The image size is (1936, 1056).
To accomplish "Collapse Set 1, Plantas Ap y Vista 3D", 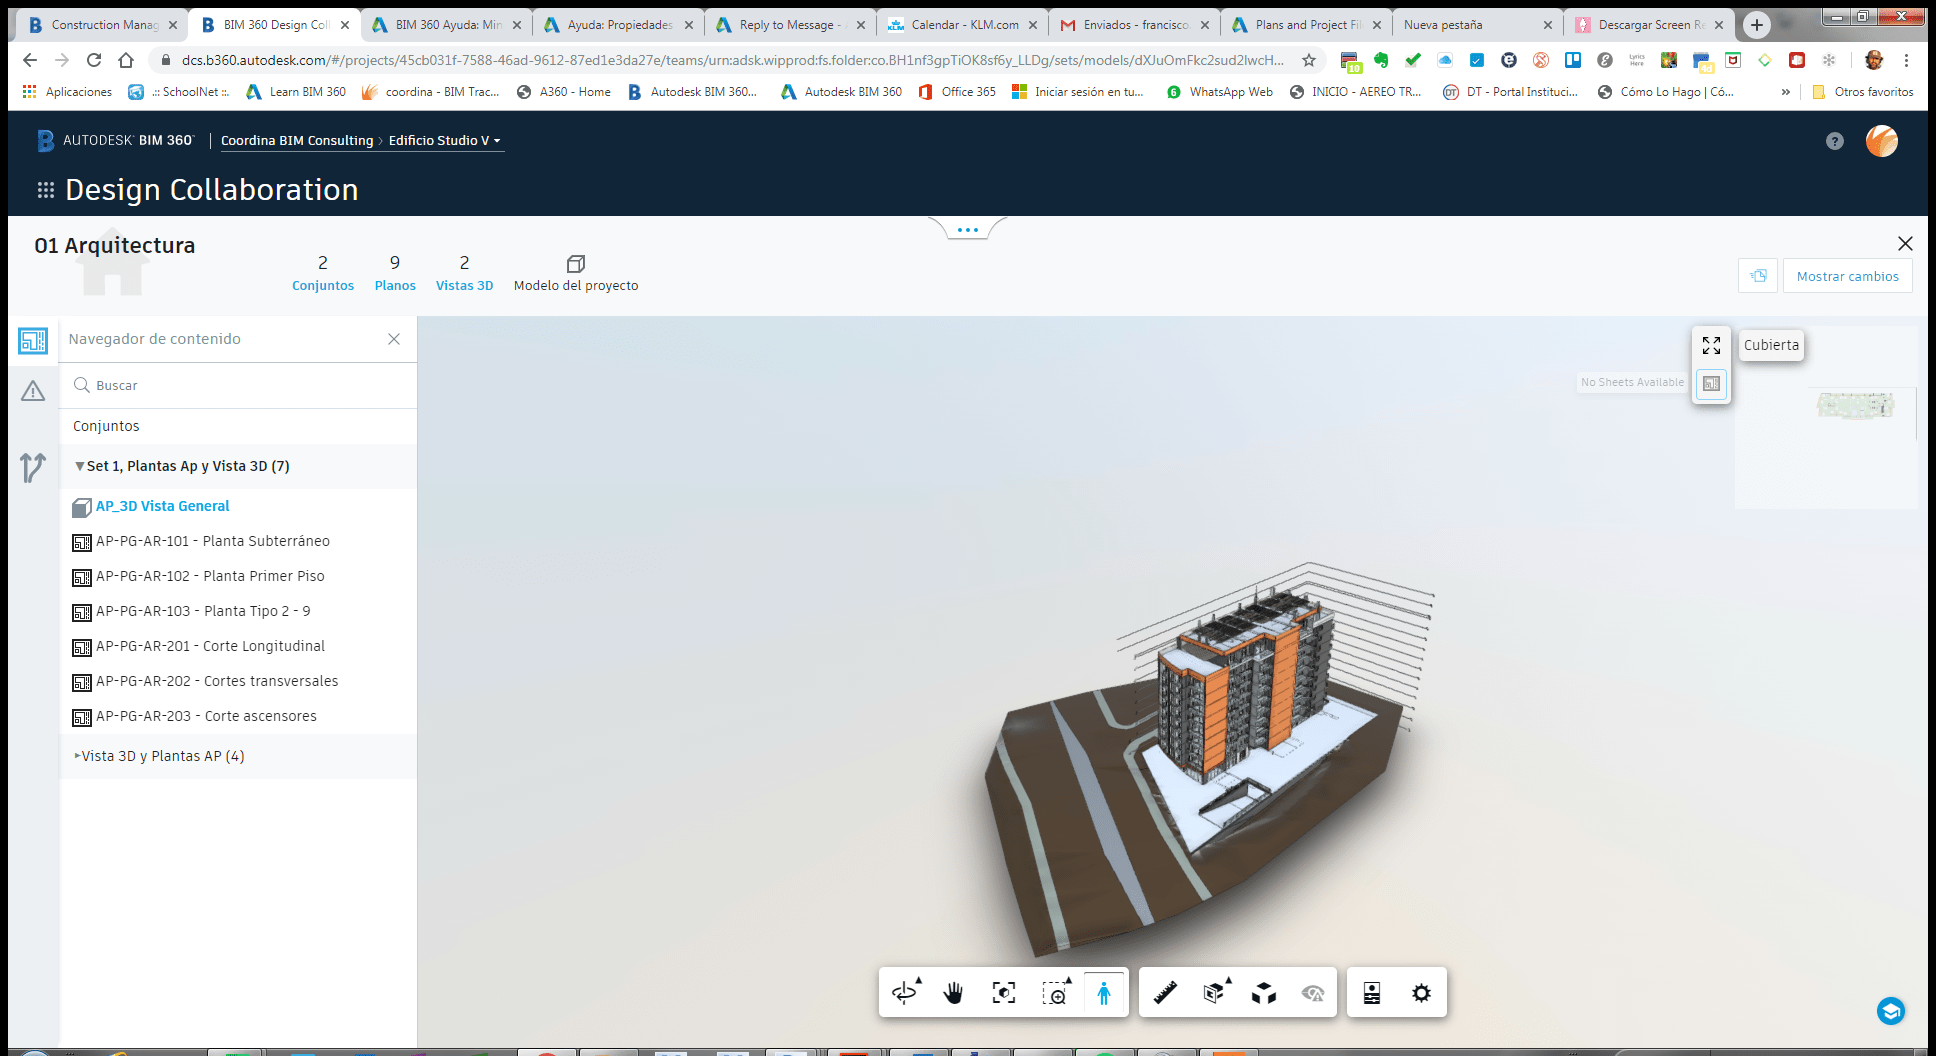I will click(x=79, y=466).
